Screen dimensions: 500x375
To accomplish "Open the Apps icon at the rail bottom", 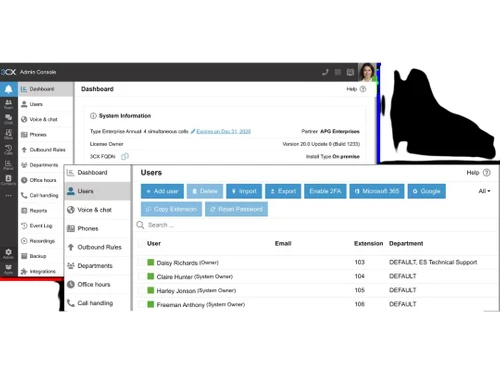I will (x=9, y=269).
